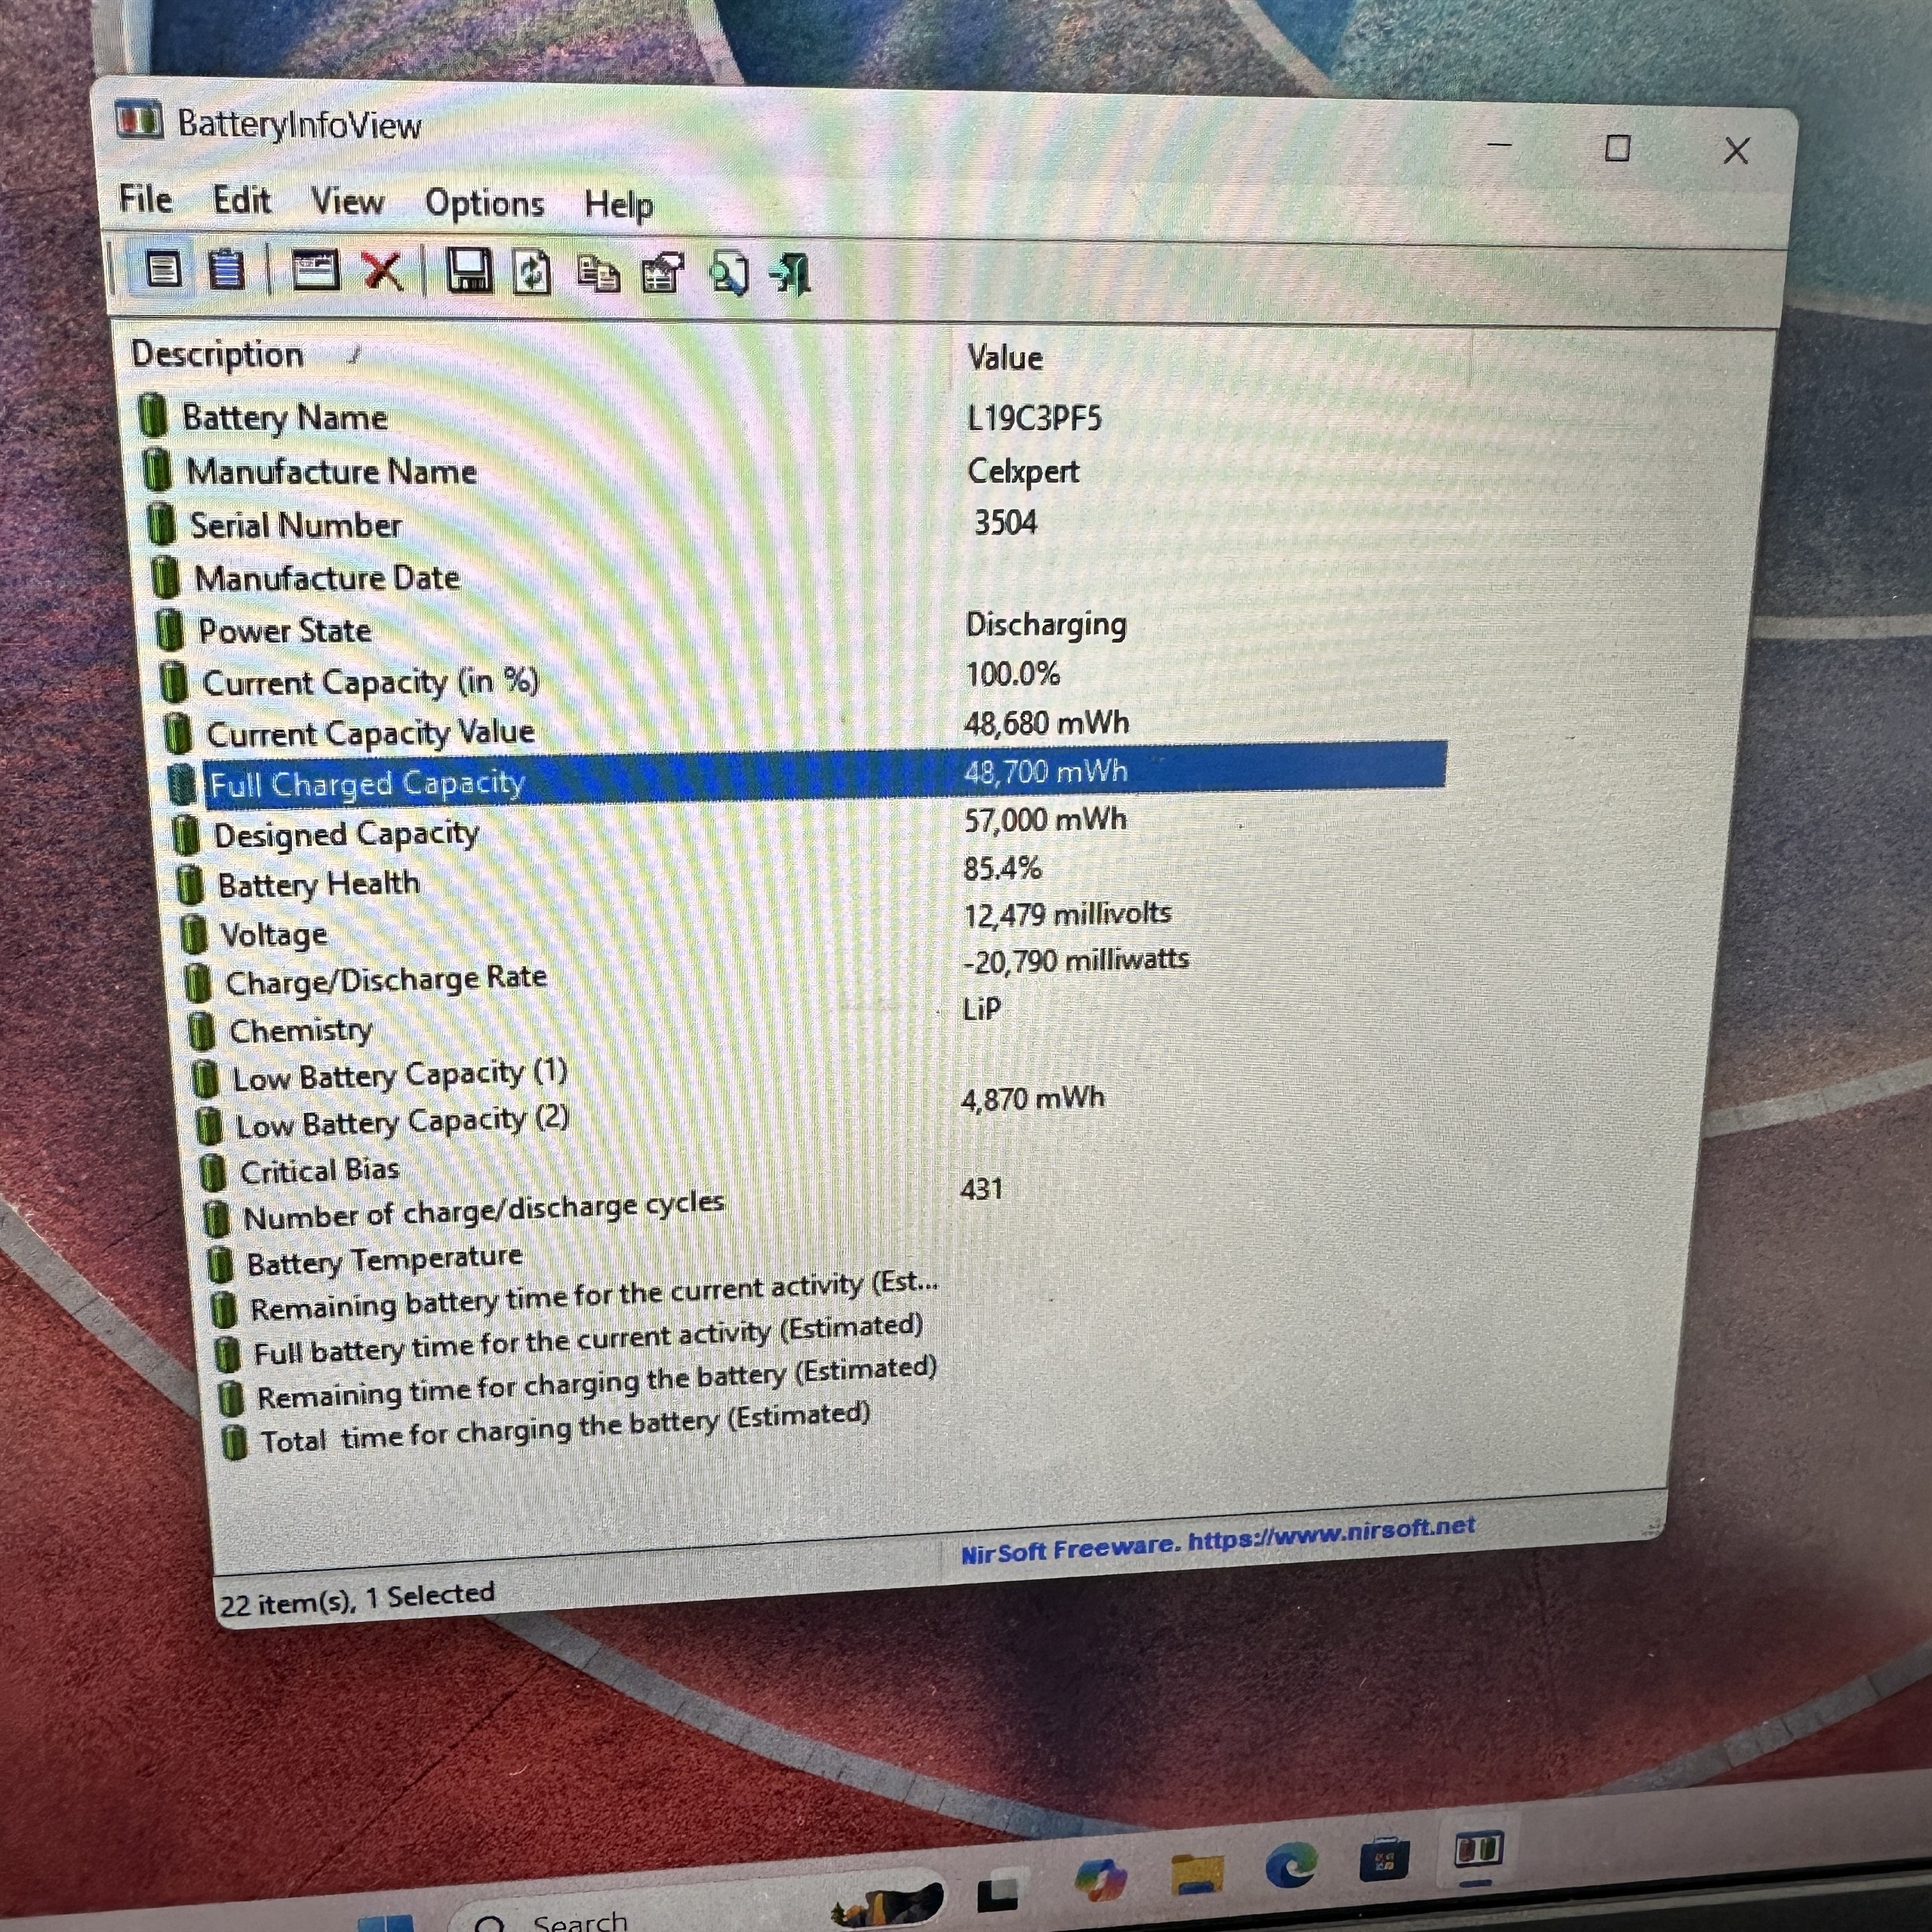Select the Designed Capacity row
This screenshot has width=1932, height=1932.
click(x=346, y=834)
